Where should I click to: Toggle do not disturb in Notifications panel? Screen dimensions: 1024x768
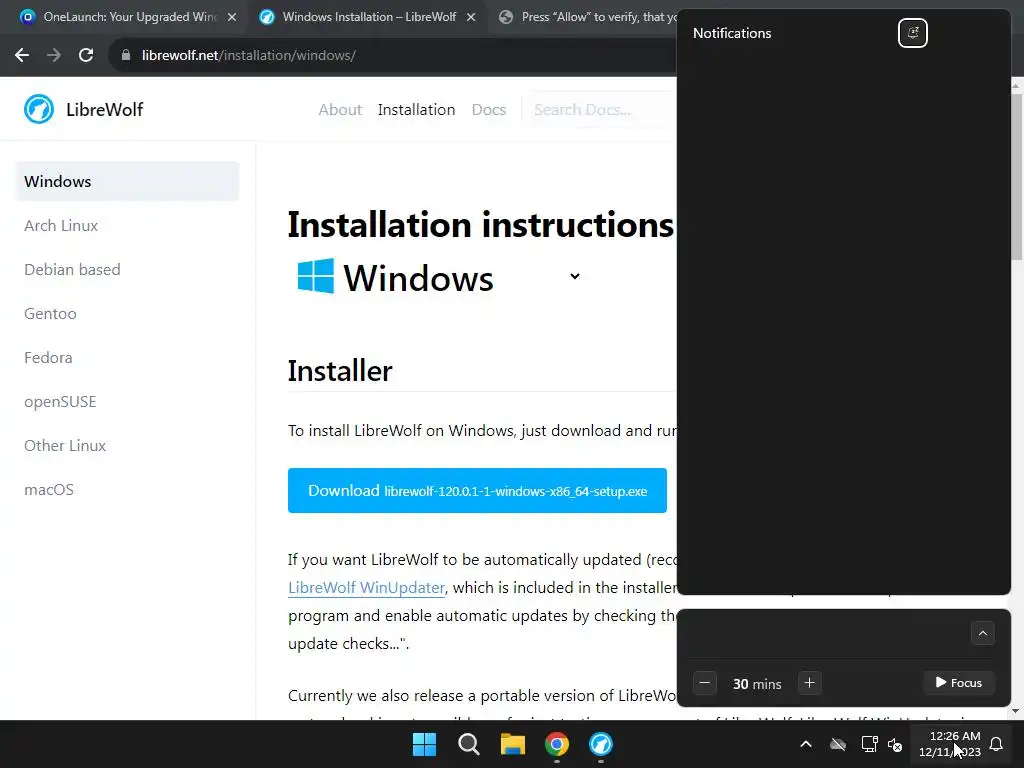point(912,33)
